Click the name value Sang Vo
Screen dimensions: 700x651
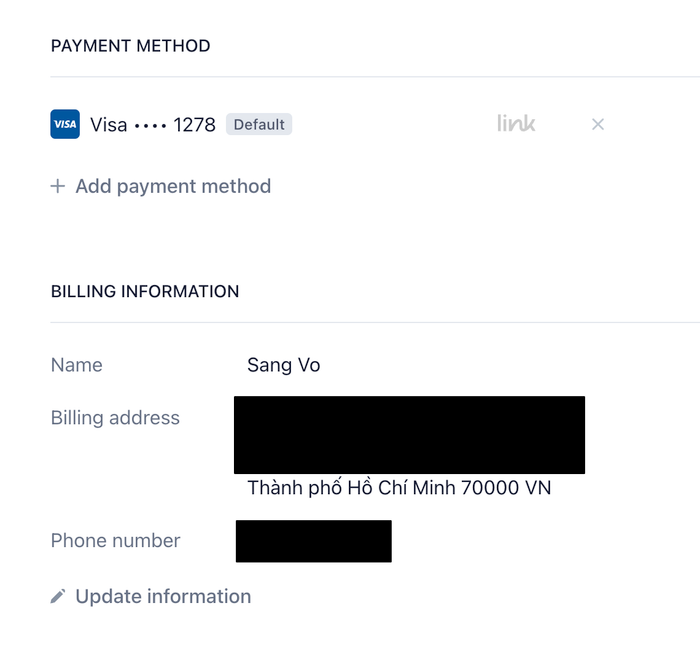tap(283, 365)
